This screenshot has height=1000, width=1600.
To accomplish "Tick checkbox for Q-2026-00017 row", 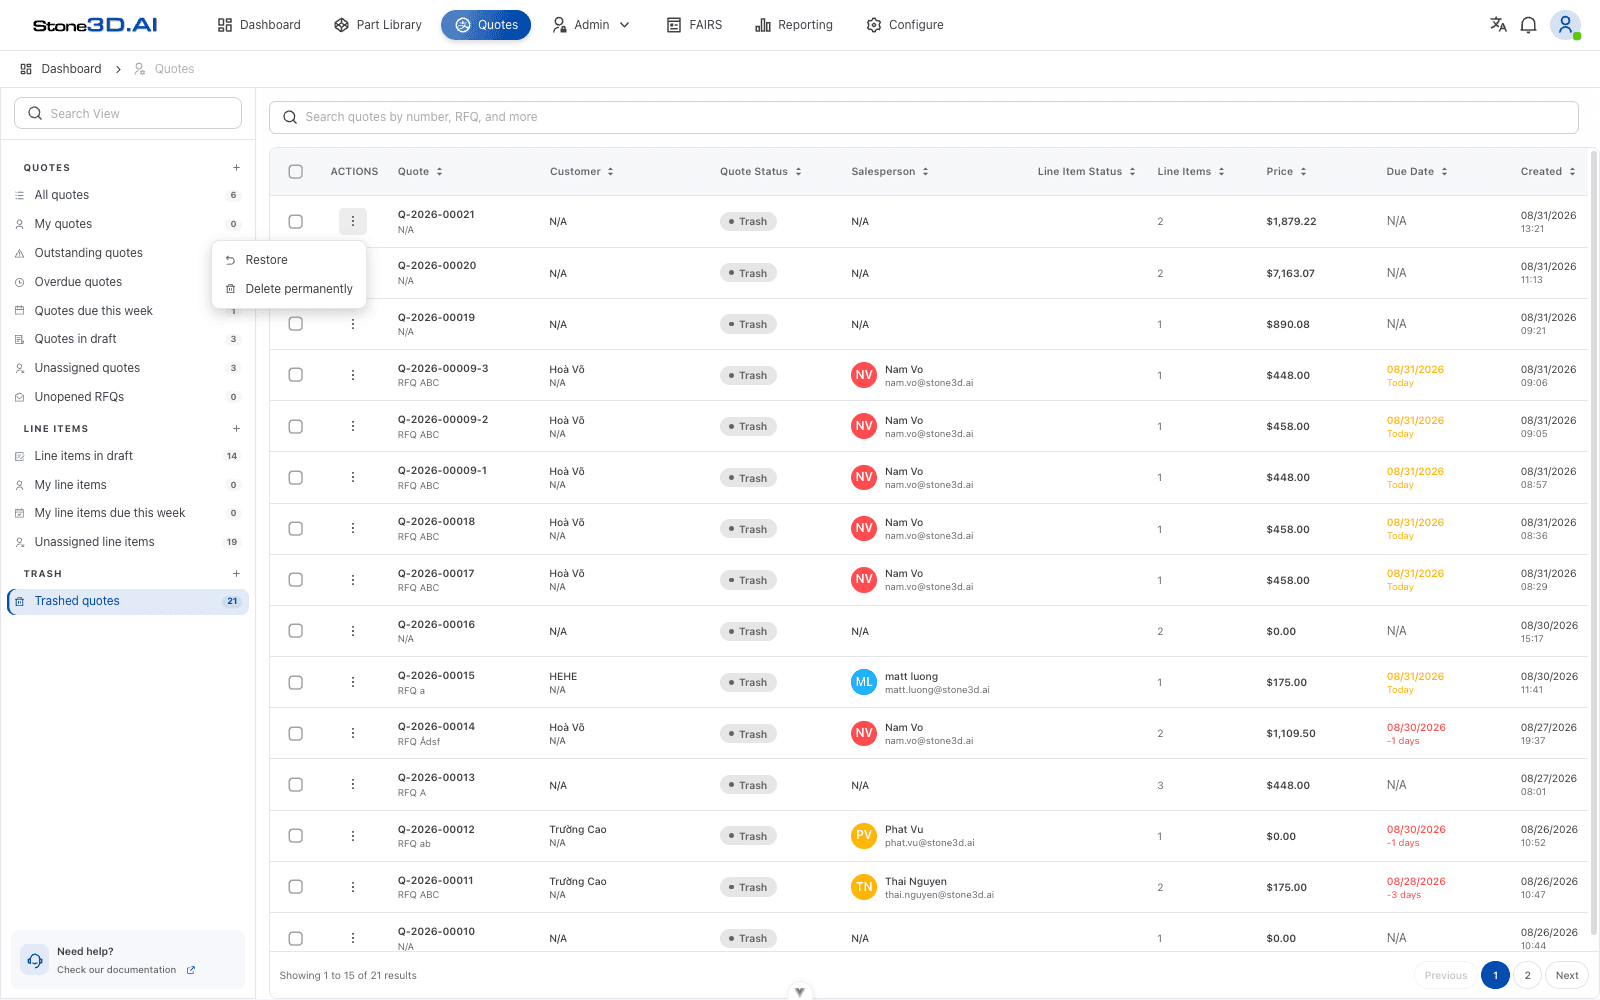I will pyautogui.click(x=296, y=580).
